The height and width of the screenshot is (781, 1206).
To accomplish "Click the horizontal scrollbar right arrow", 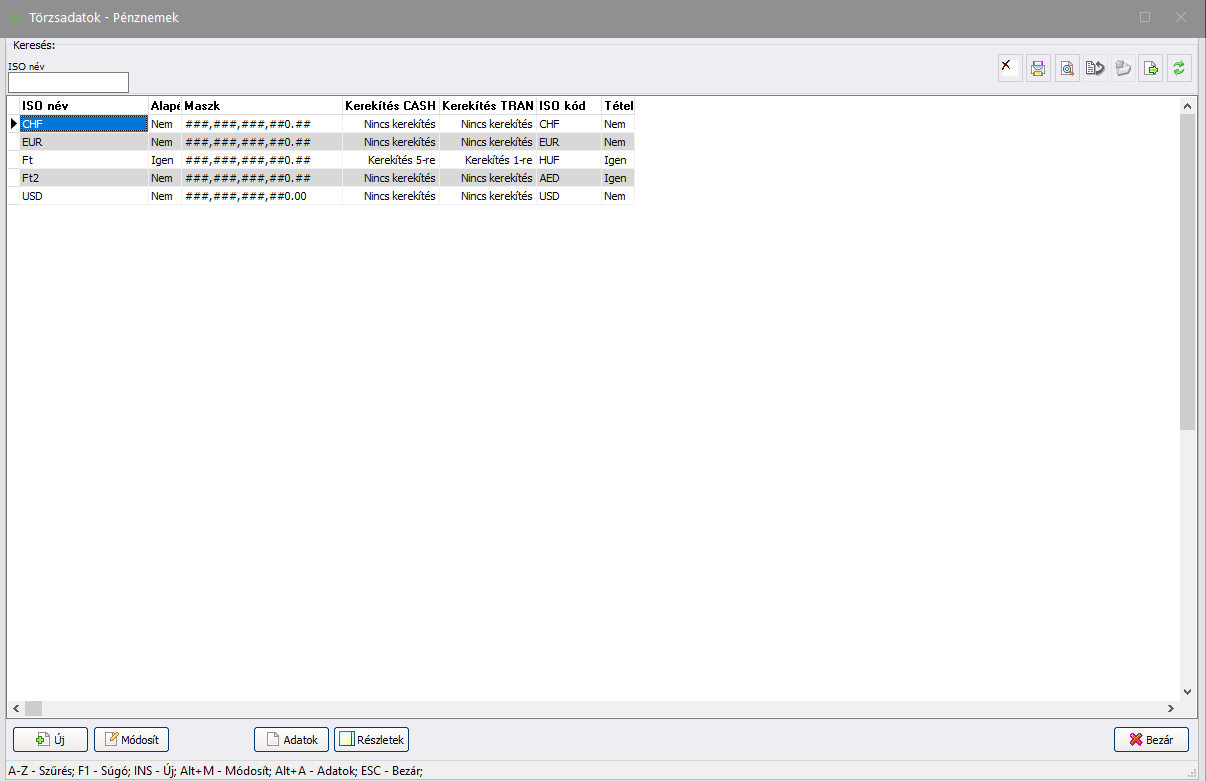I will [x=1171, y=708].
